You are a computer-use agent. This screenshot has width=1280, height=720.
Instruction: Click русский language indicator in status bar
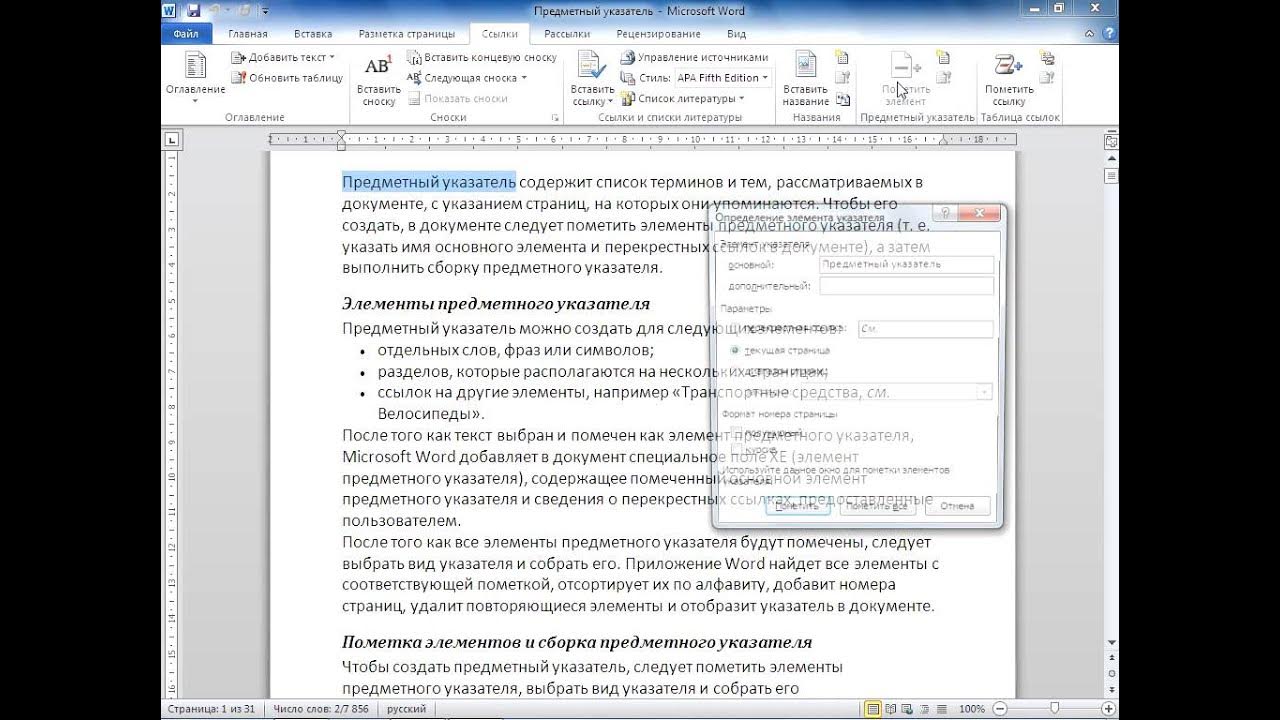[406, 709]
